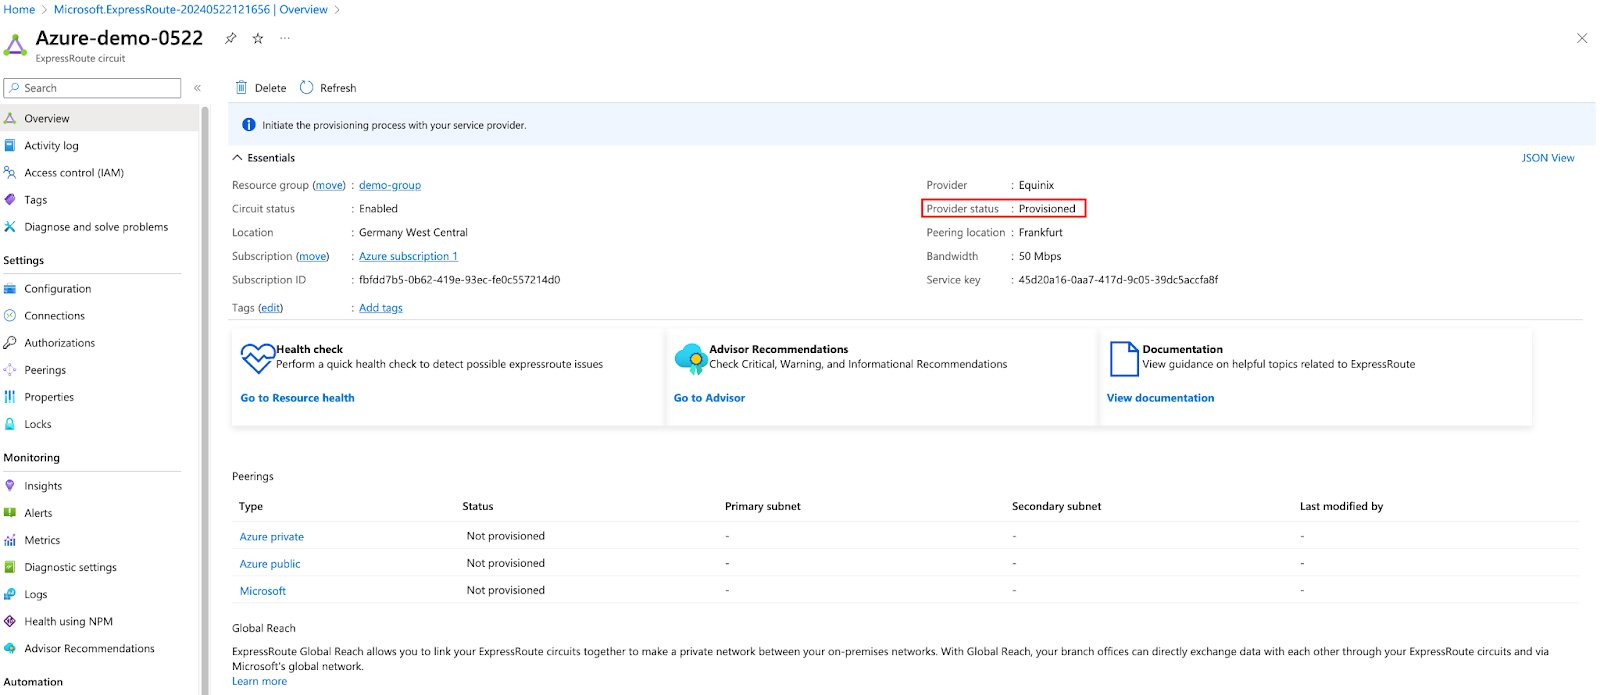Image resolution: width=1600 pixels, height=695 pixels.
Task: Click the Home breadcrumb link
Action: coord(19,9)
